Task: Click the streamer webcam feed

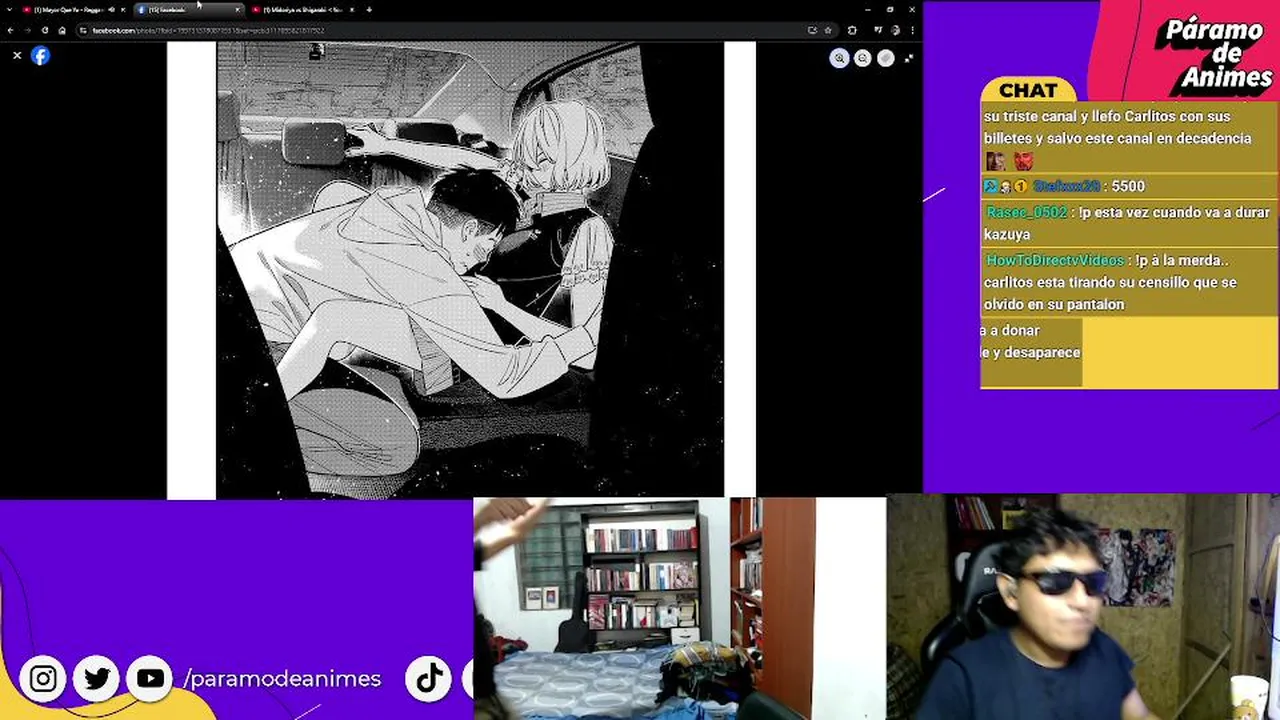Action: pyautogui.click(x=1083, y=607)
